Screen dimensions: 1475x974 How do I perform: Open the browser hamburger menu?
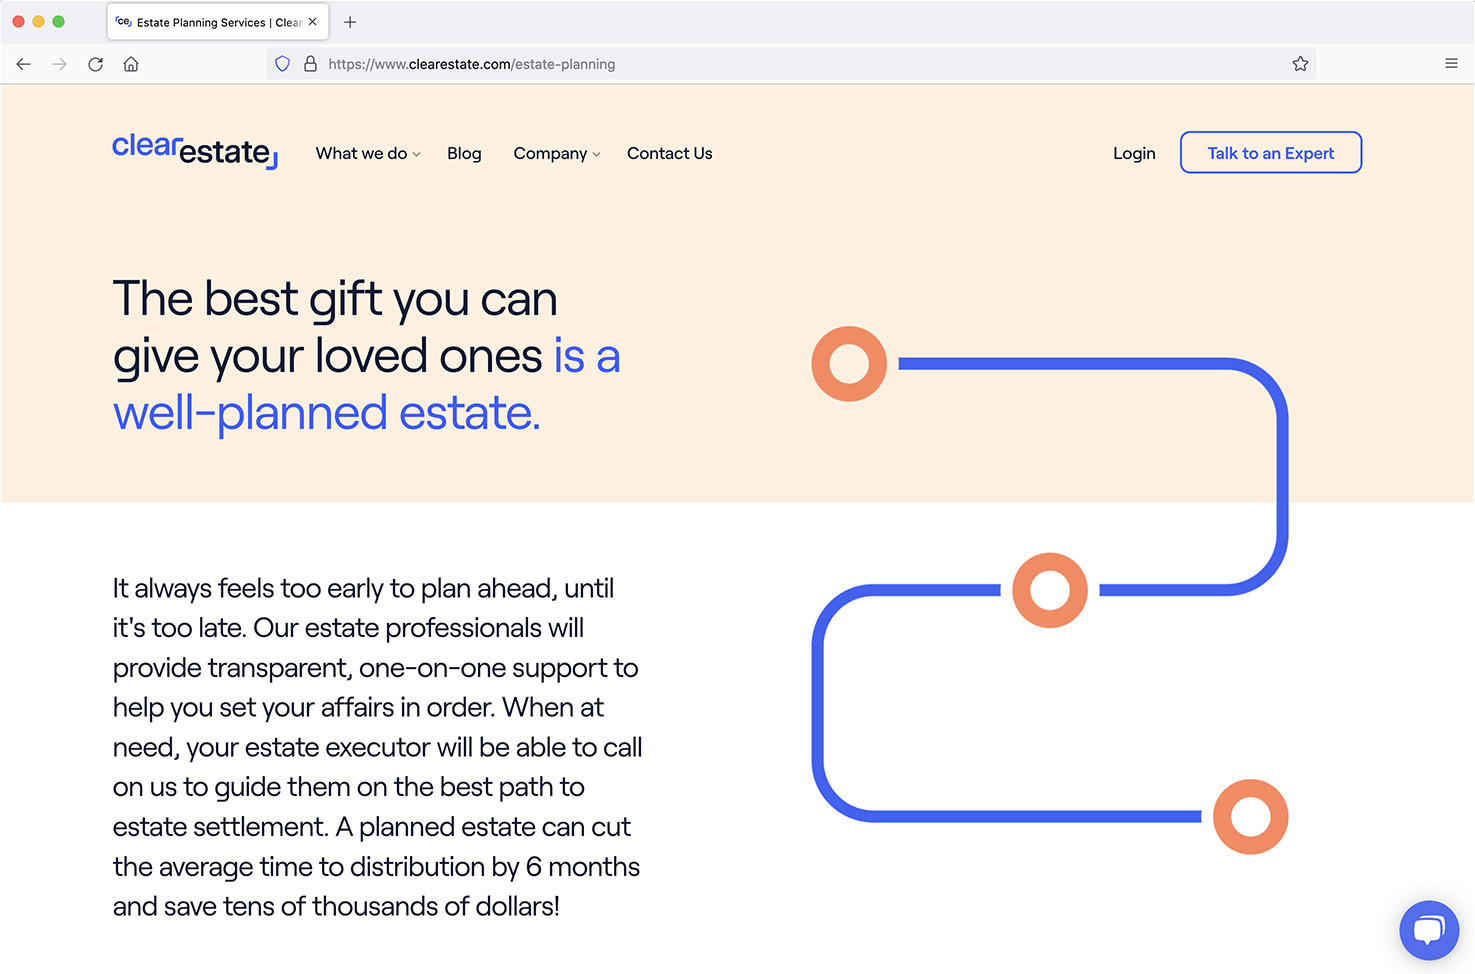point(1451,64)
